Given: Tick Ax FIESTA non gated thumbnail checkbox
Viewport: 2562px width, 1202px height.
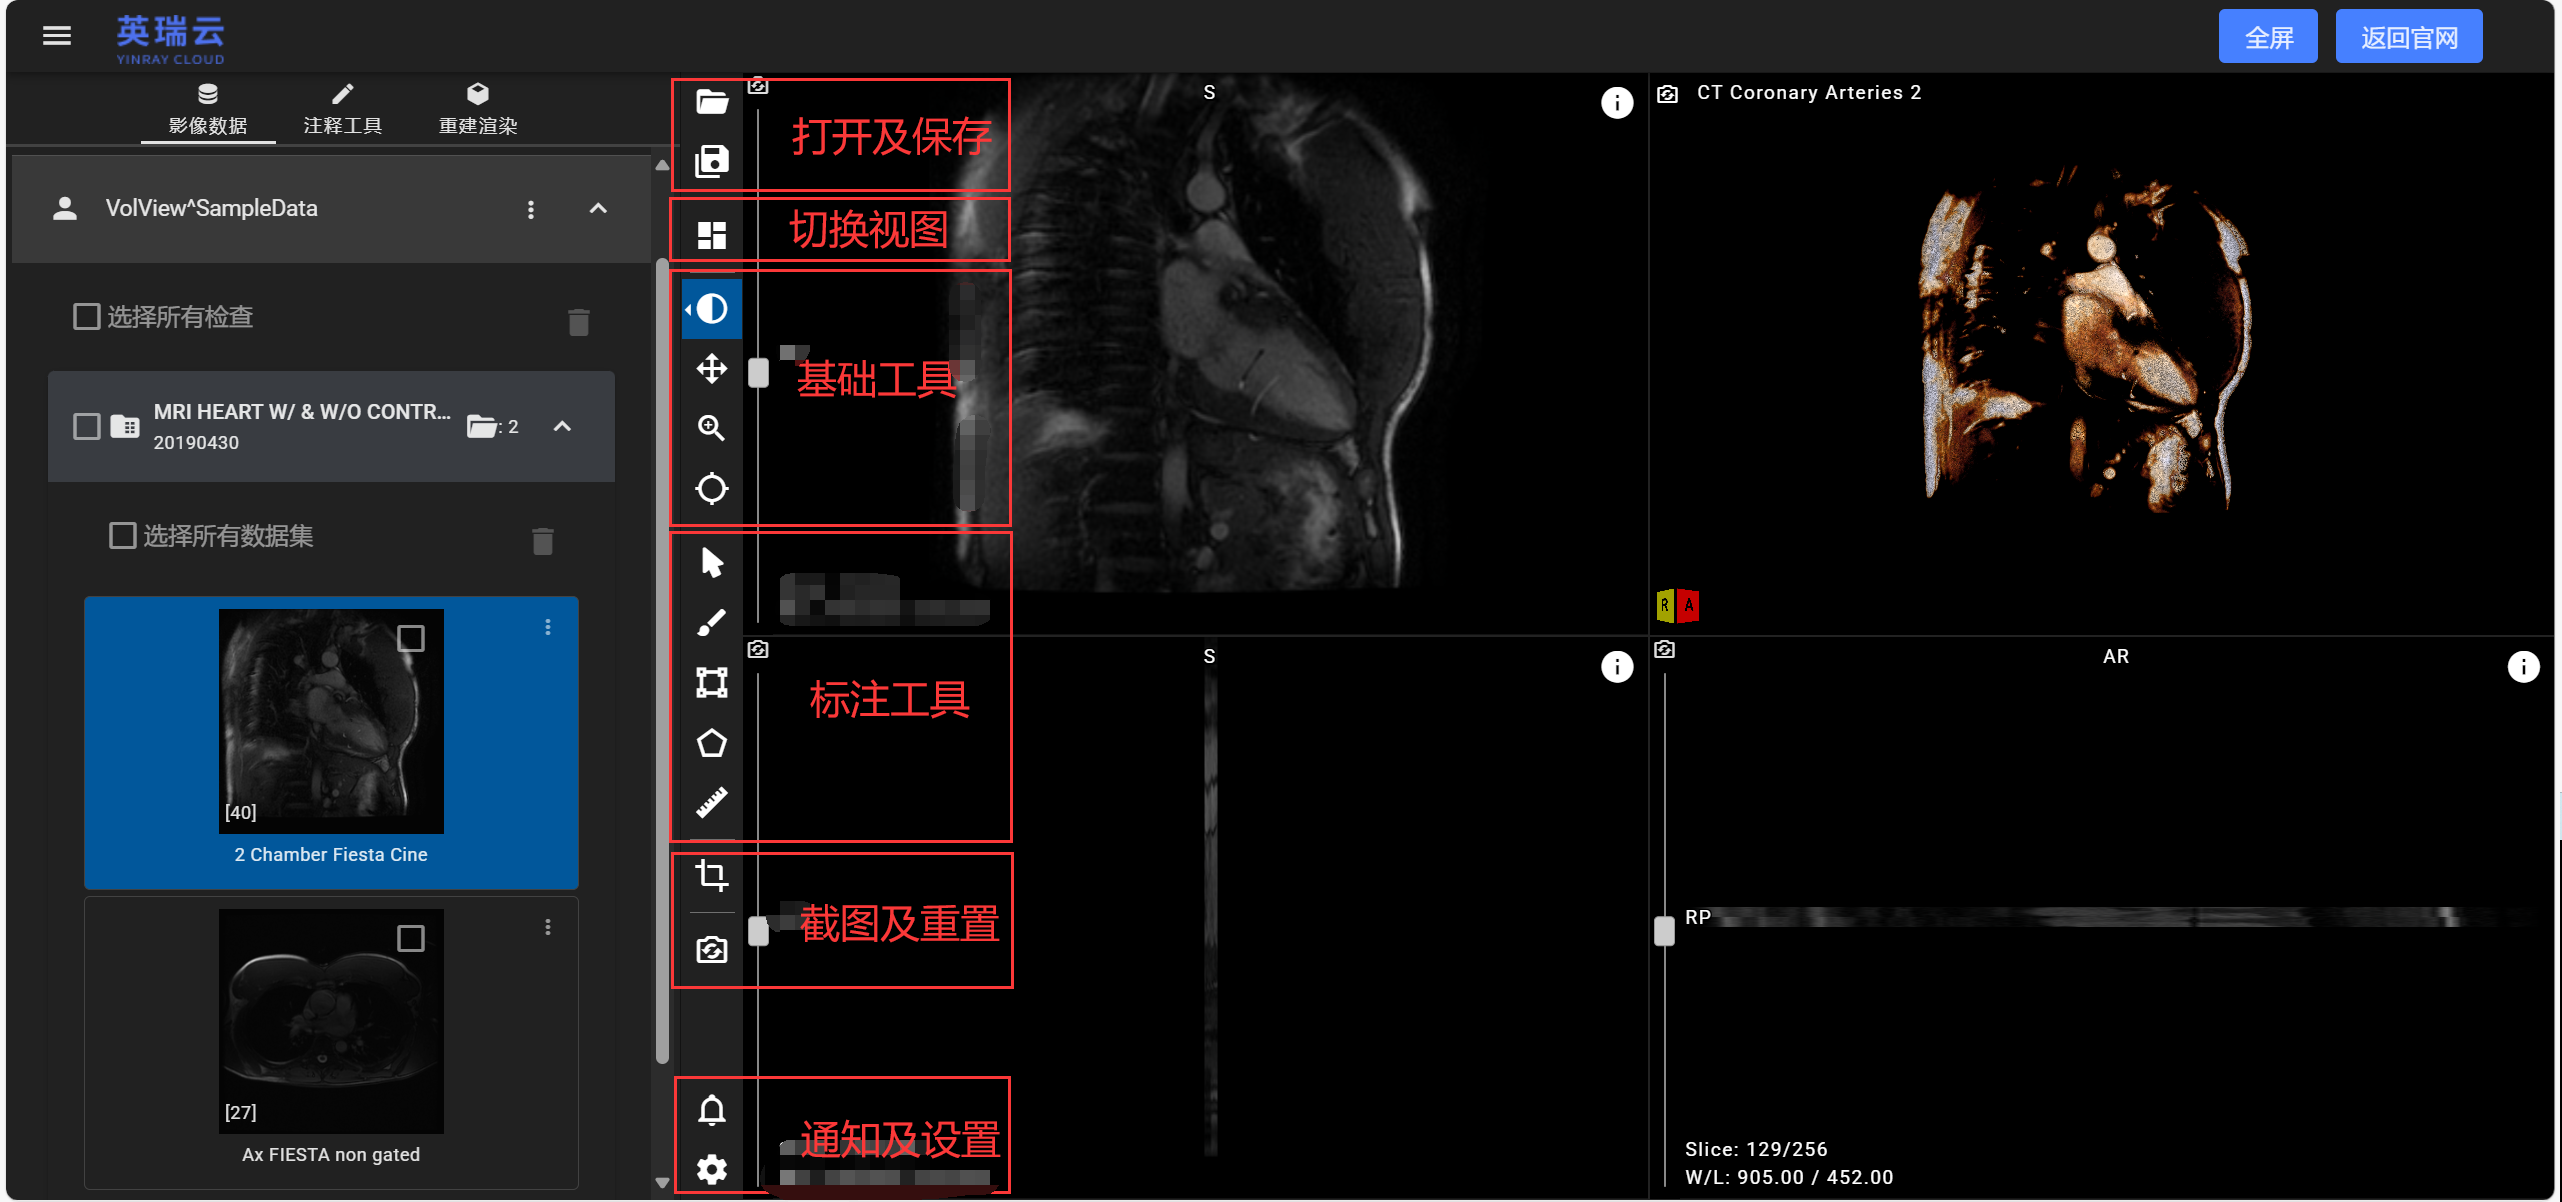Looking at the screenshot, I should [410, 938].
